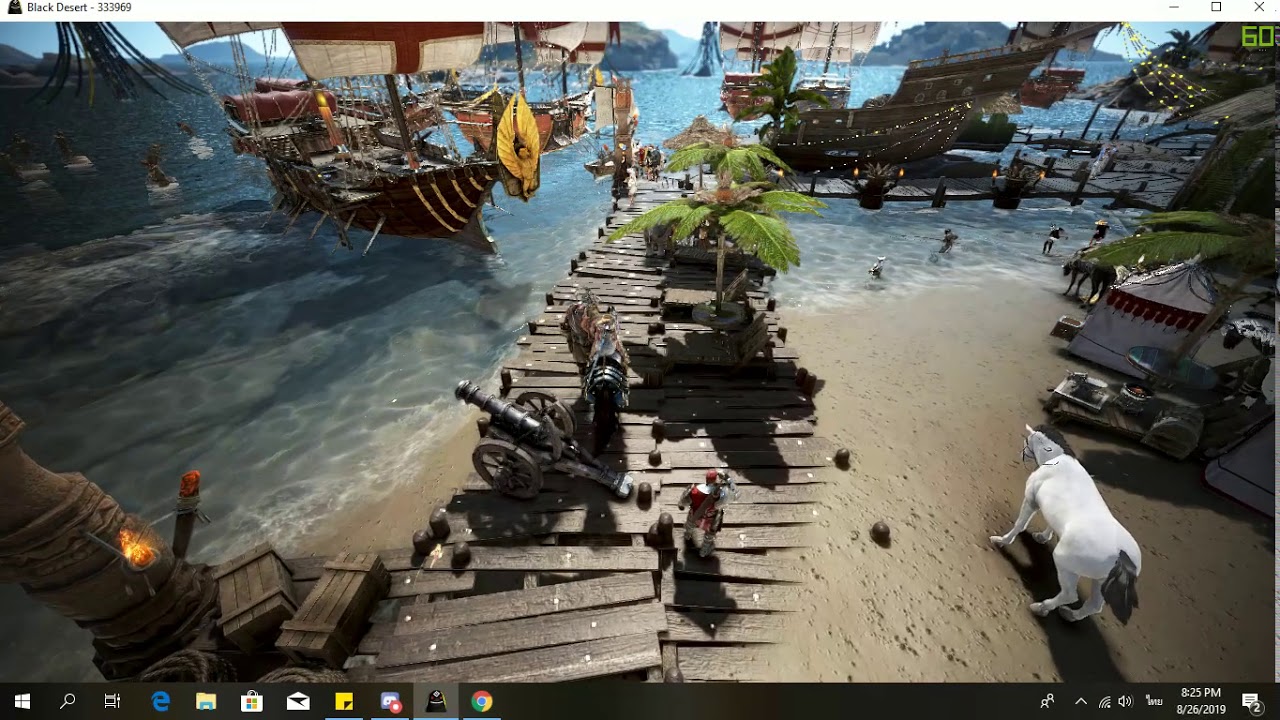
Task: Open the Windows Start menu
Action: pyautogui.click(x=22, y=701)
